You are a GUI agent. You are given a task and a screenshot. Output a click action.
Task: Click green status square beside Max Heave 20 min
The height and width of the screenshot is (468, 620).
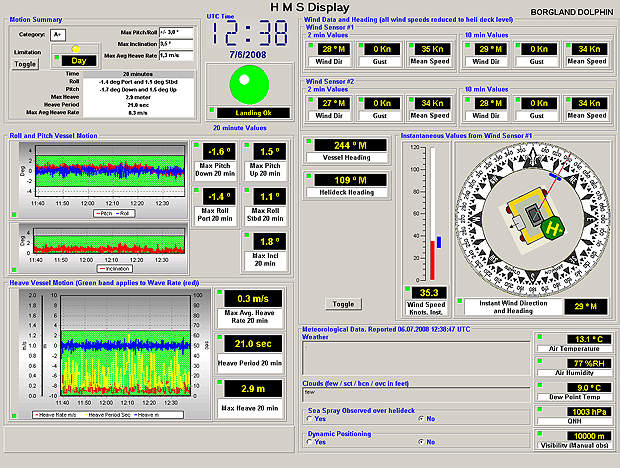click(219, 383)
